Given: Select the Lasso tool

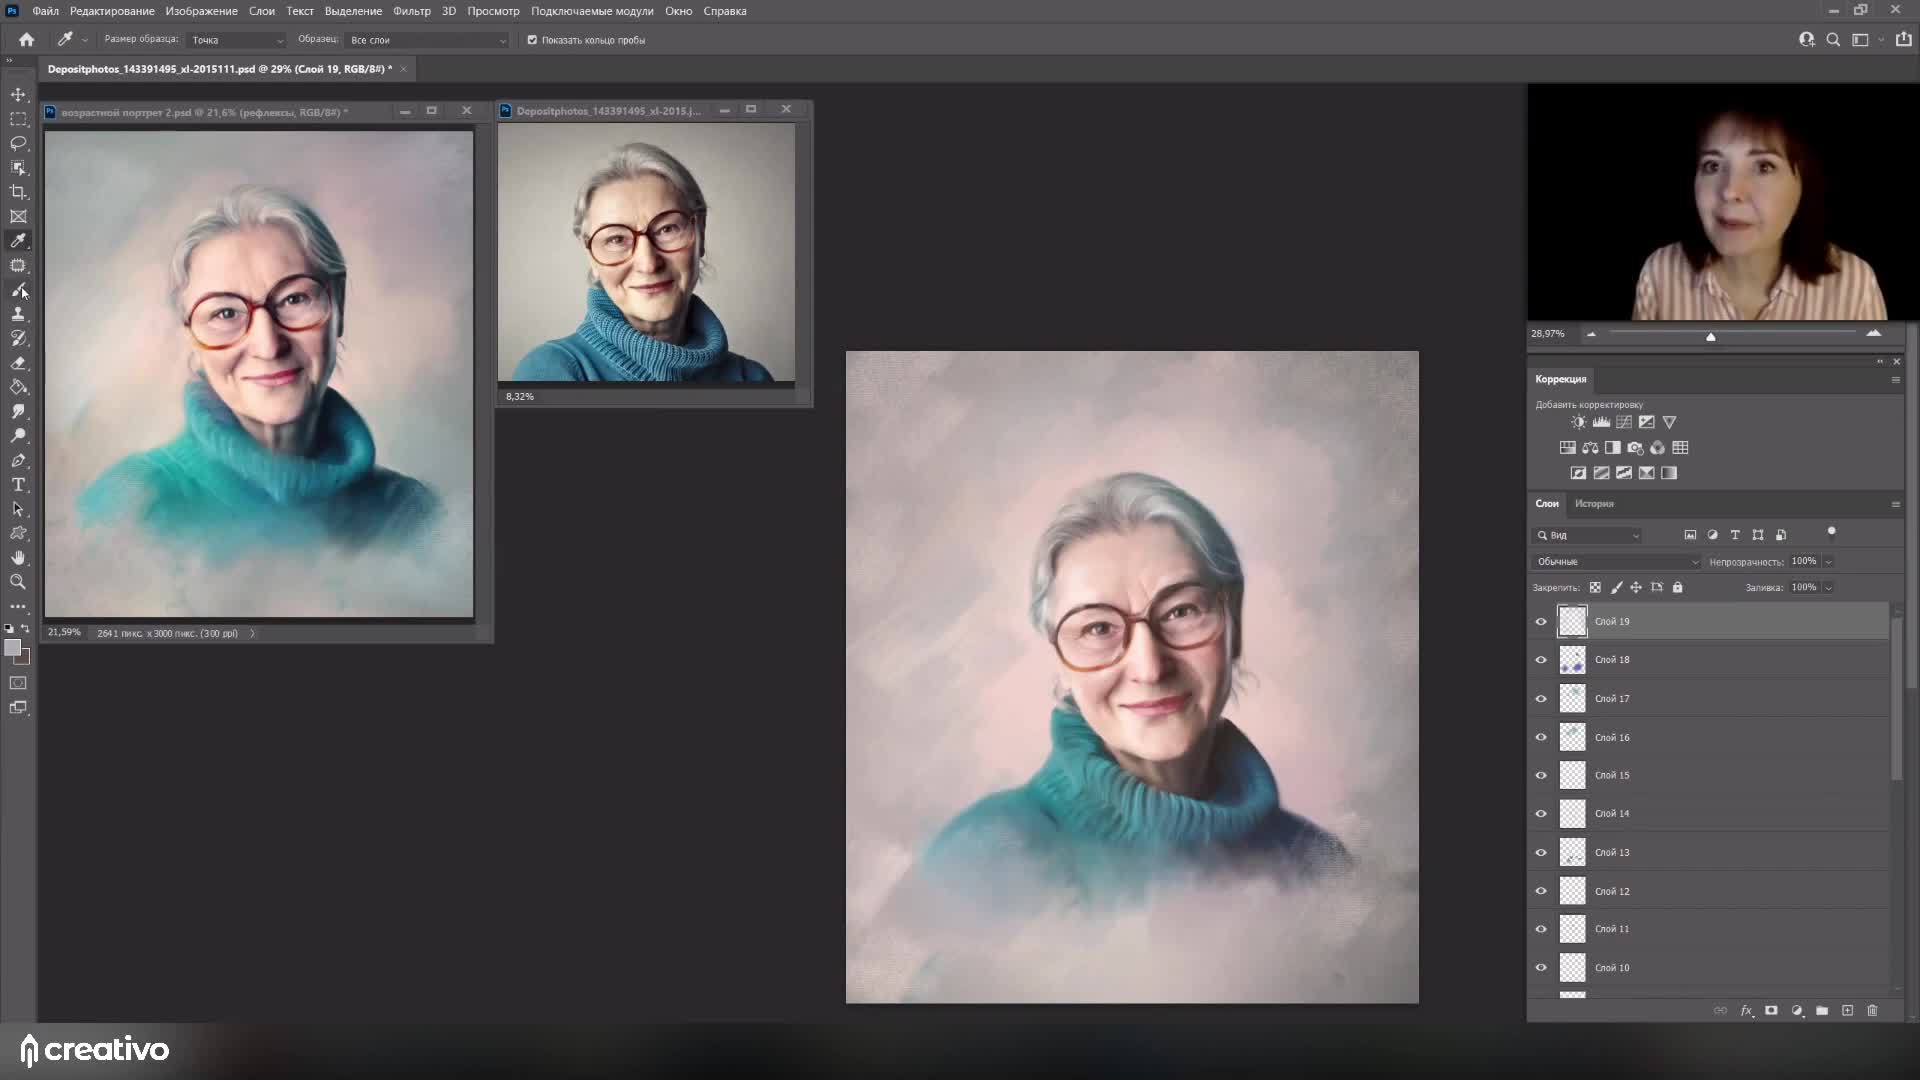Looking at the screenshot, I should coord(18,143).
